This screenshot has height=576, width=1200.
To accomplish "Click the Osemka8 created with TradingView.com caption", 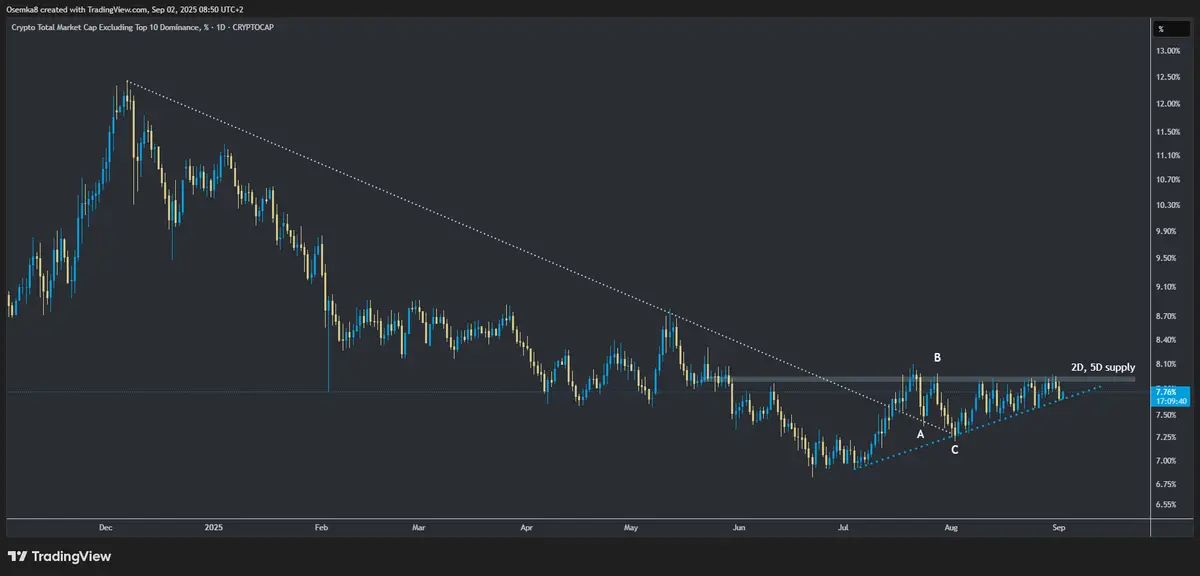I will [x=124, y=8].
